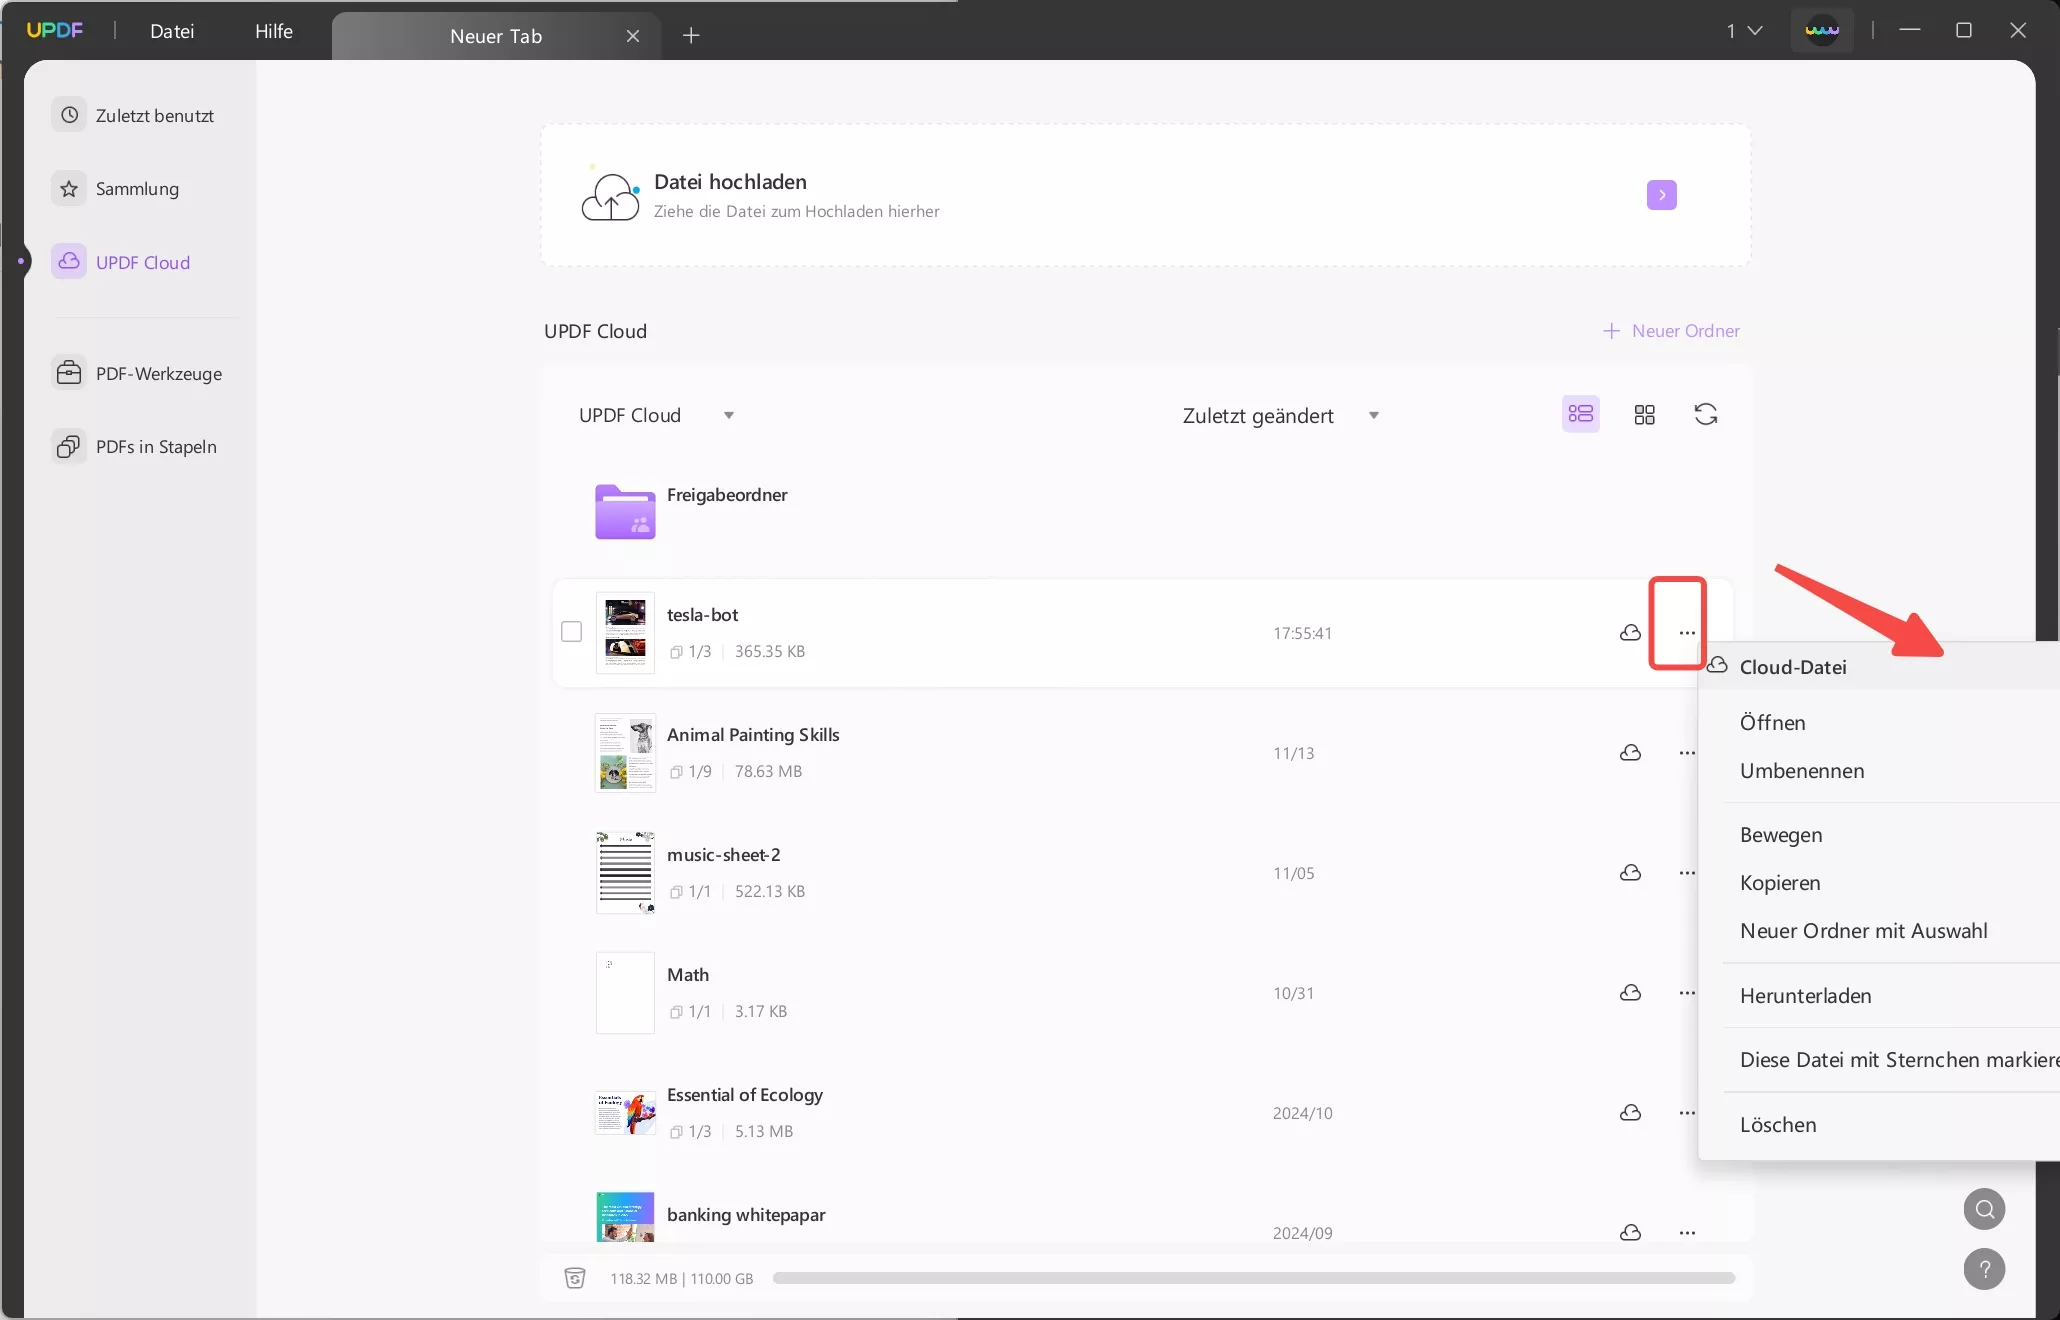Select the Neuer Tab tab
This screenshot has width=2060, height=1320.
[x=496, y=36]
